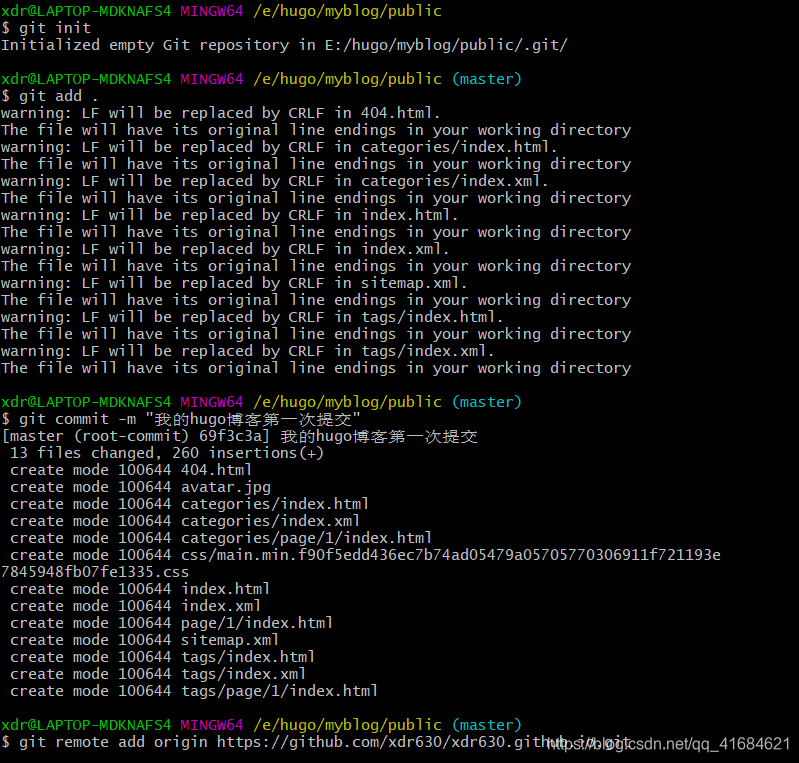Click 'create mode 100644 index.html' line
Screen dimensions: 799x763
pos(140,589)
